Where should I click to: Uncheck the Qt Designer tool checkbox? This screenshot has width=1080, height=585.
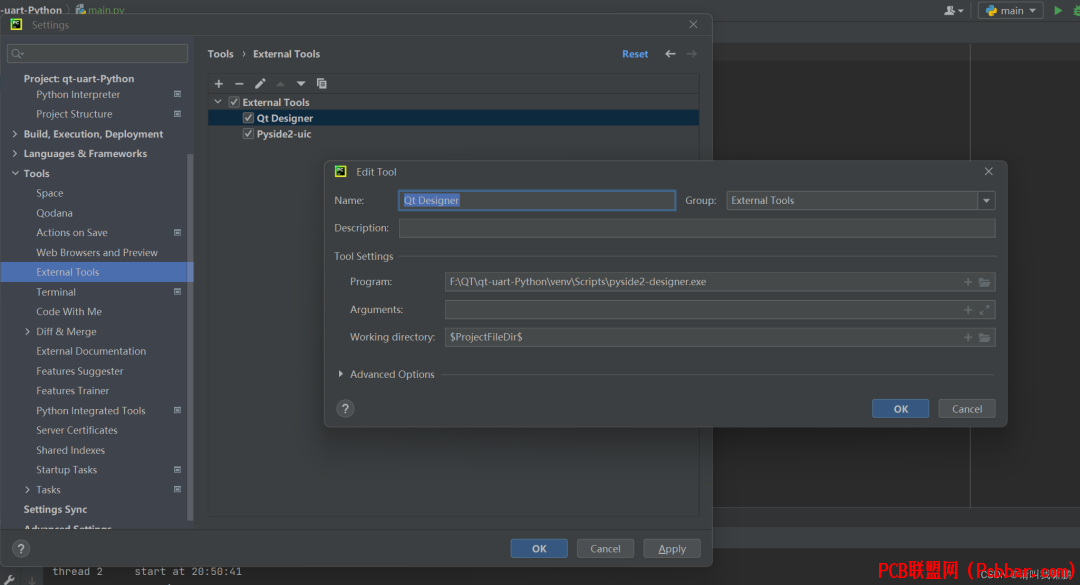pos(248,118)
